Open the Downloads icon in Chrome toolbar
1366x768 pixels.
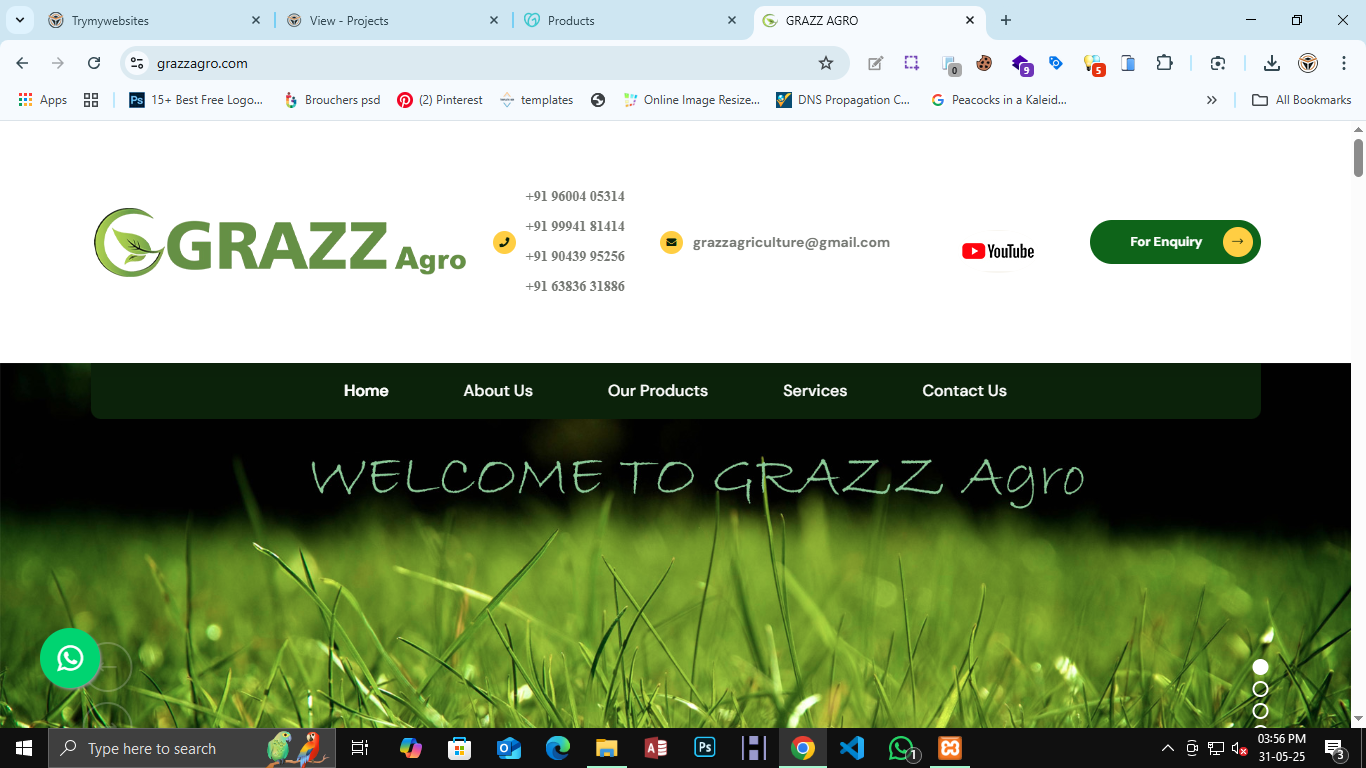(x=1271, y=62)
